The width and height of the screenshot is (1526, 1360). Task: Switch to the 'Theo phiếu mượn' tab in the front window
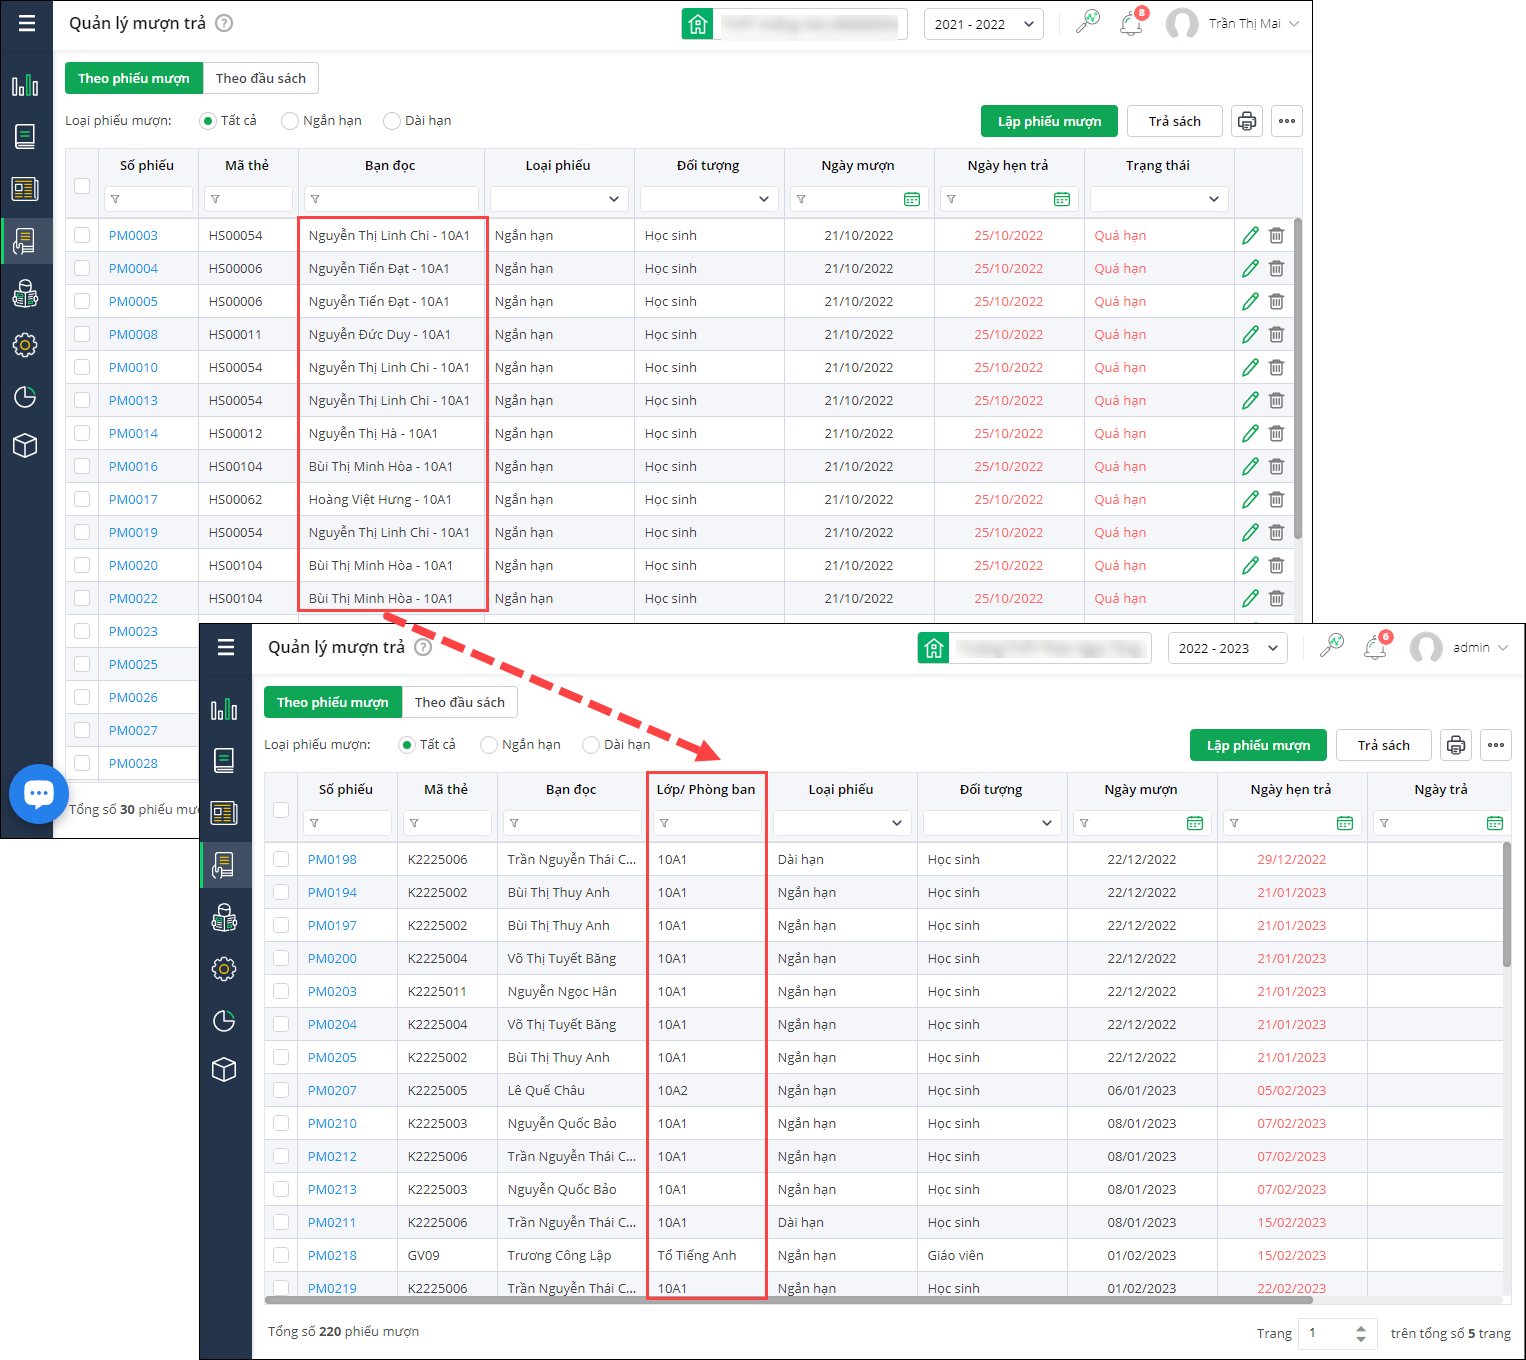[x=333, y=702]
